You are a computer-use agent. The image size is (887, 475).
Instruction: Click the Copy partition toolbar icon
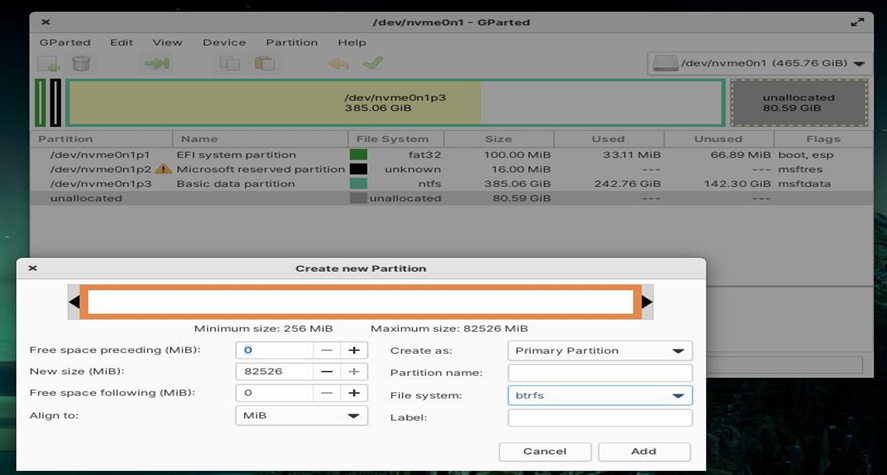[229, 63]
